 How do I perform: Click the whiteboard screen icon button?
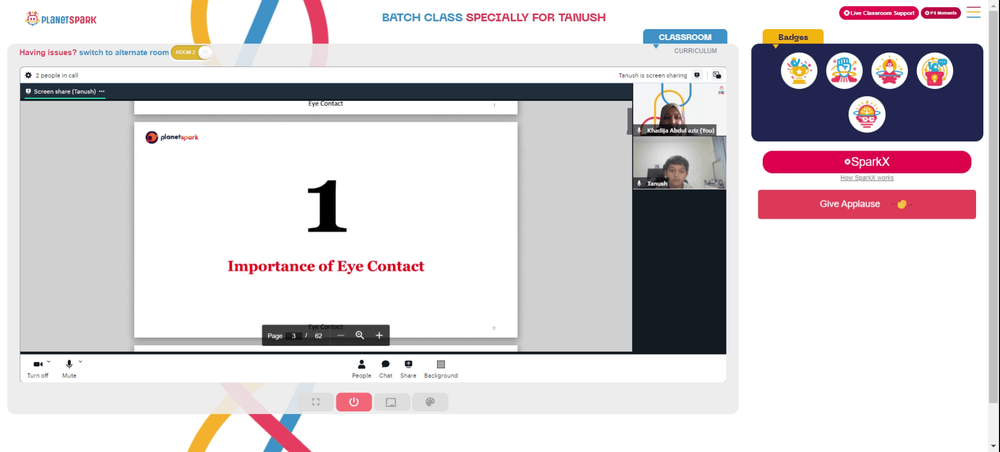point(392,402)
